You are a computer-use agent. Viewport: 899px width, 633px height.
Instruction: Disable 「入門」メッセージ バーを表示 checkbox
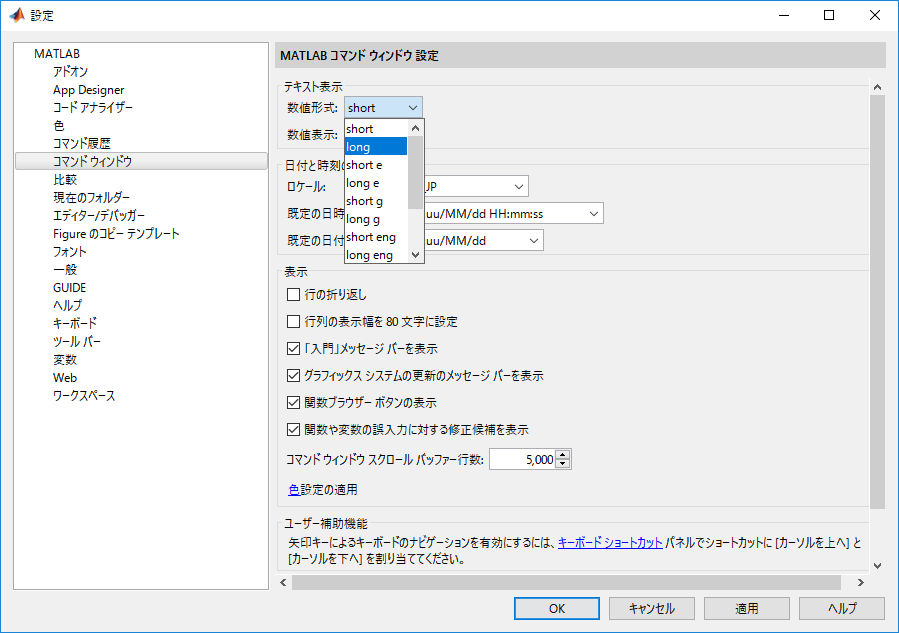pyautogui.click(x=294, y=349)
